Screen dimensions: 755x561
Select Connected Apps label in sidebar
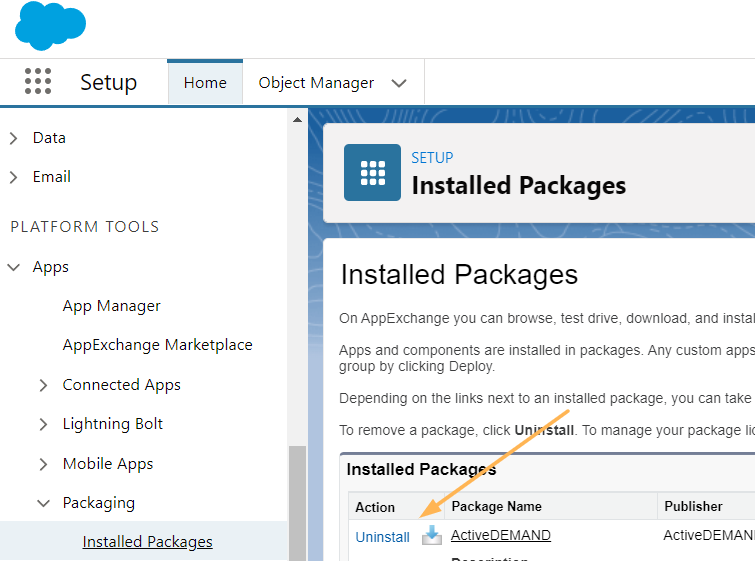[121, 385]
